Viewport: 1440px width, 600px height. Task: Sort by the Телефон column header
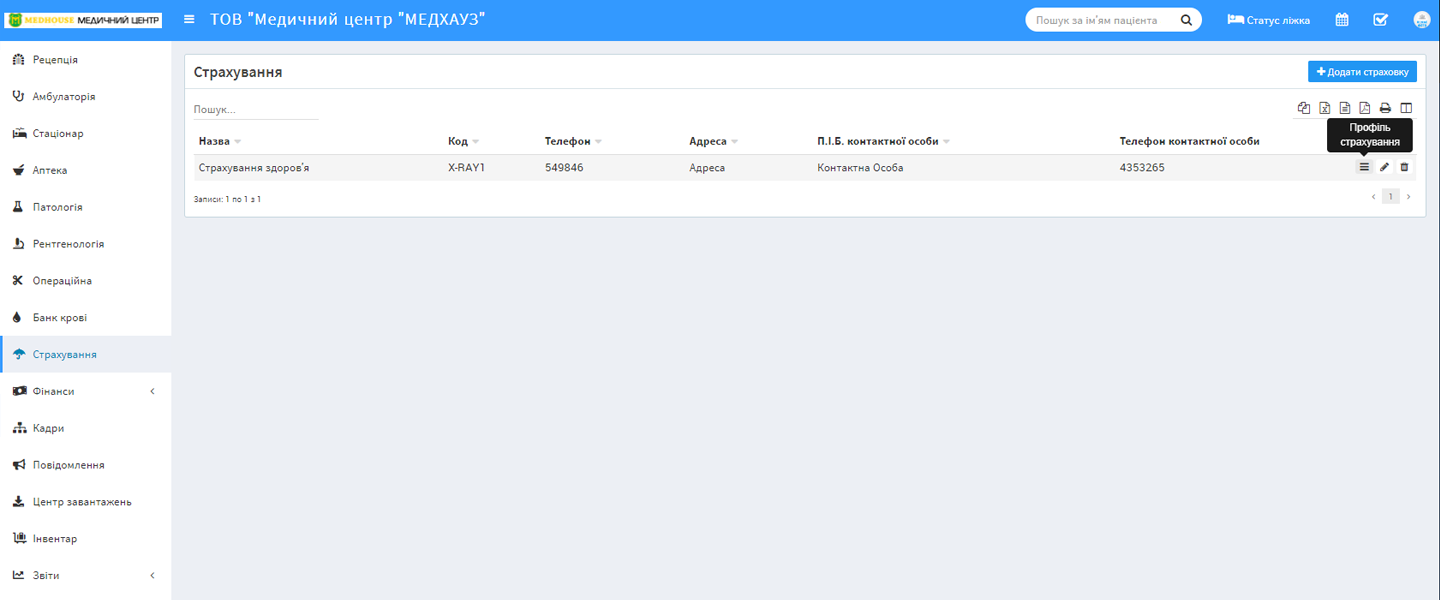point(573,142)
